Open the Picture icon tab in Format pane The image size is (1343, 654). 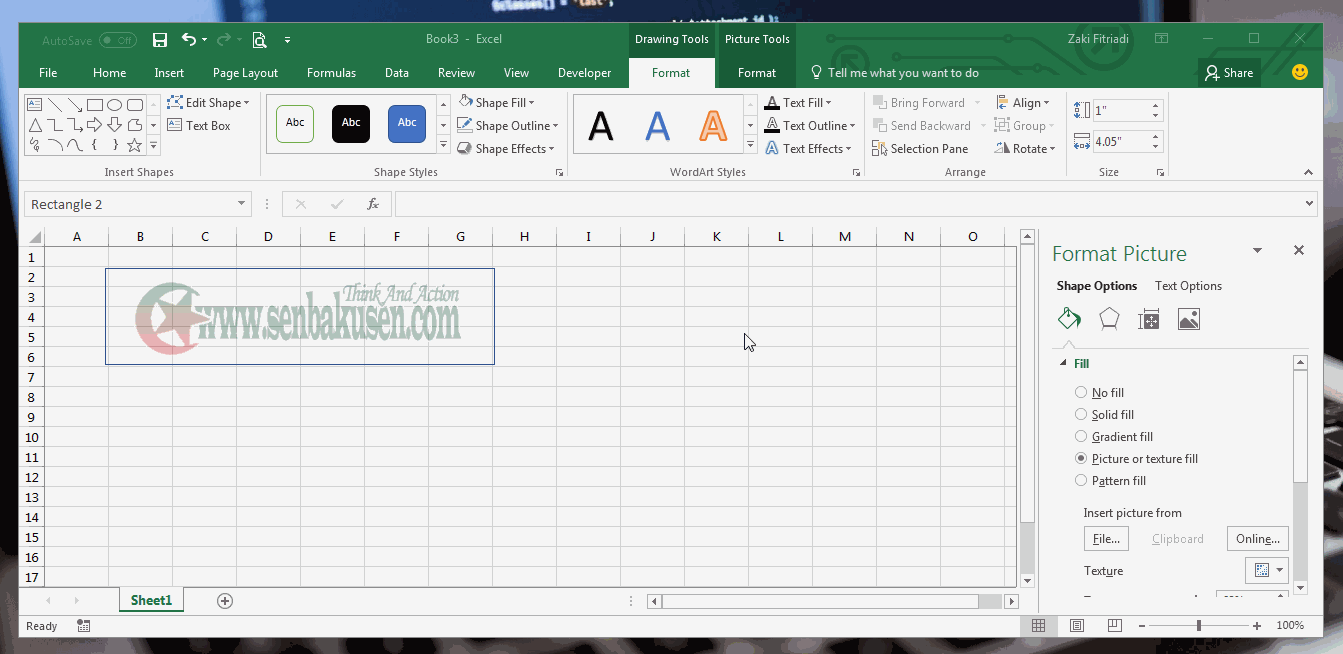pos(1189,319)
